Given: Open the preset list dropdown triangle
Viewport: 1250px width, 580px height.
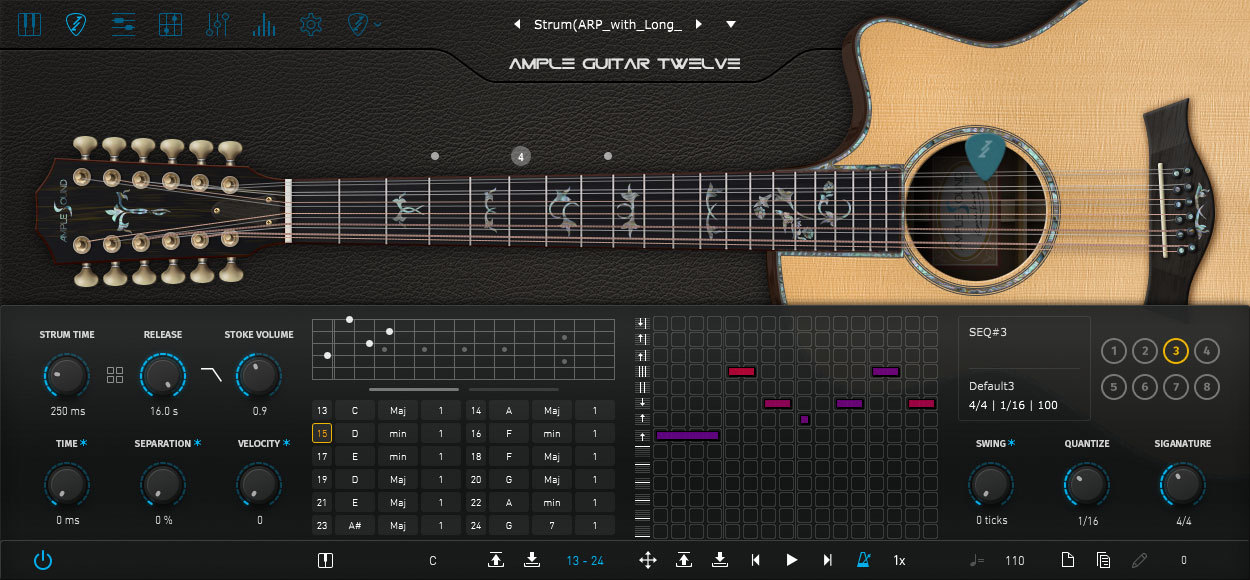Looking at the screenshot, I should 731,24.
